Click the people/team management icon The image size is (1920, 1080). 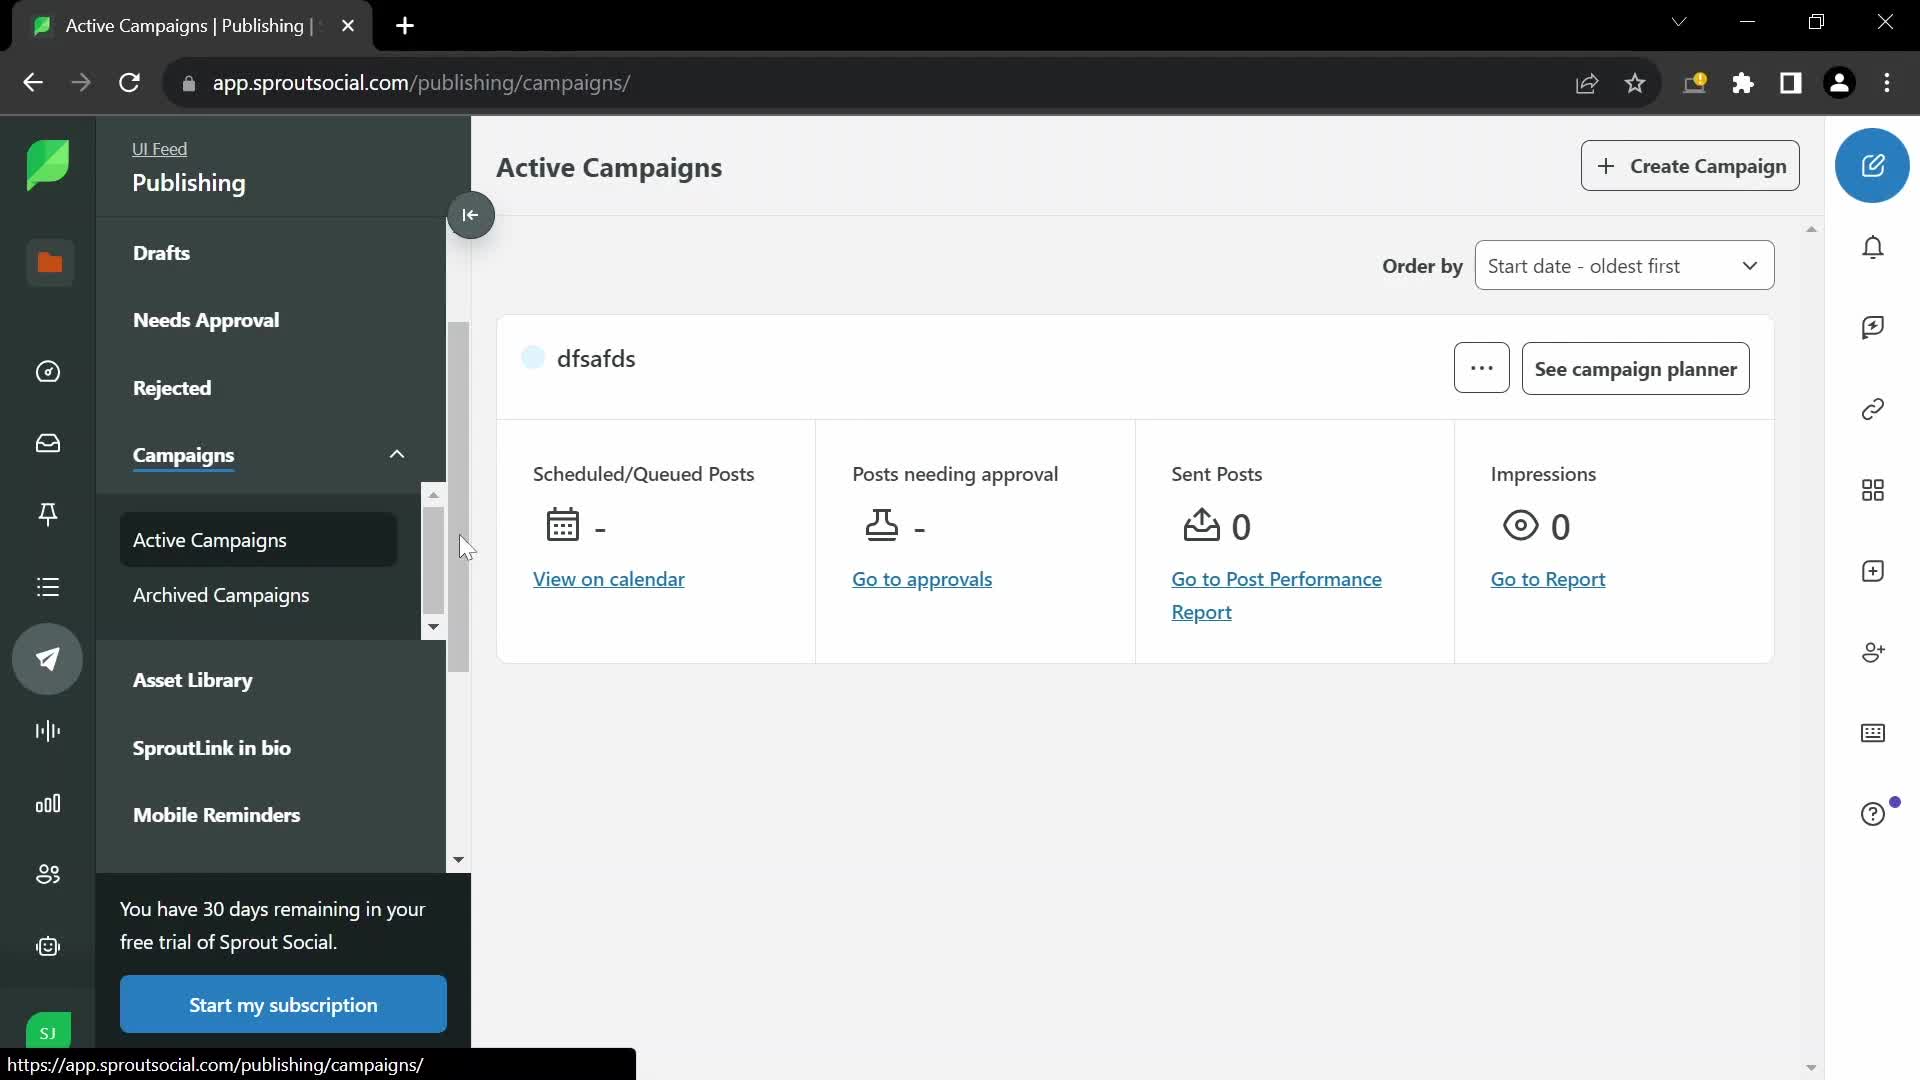(47, 874)
